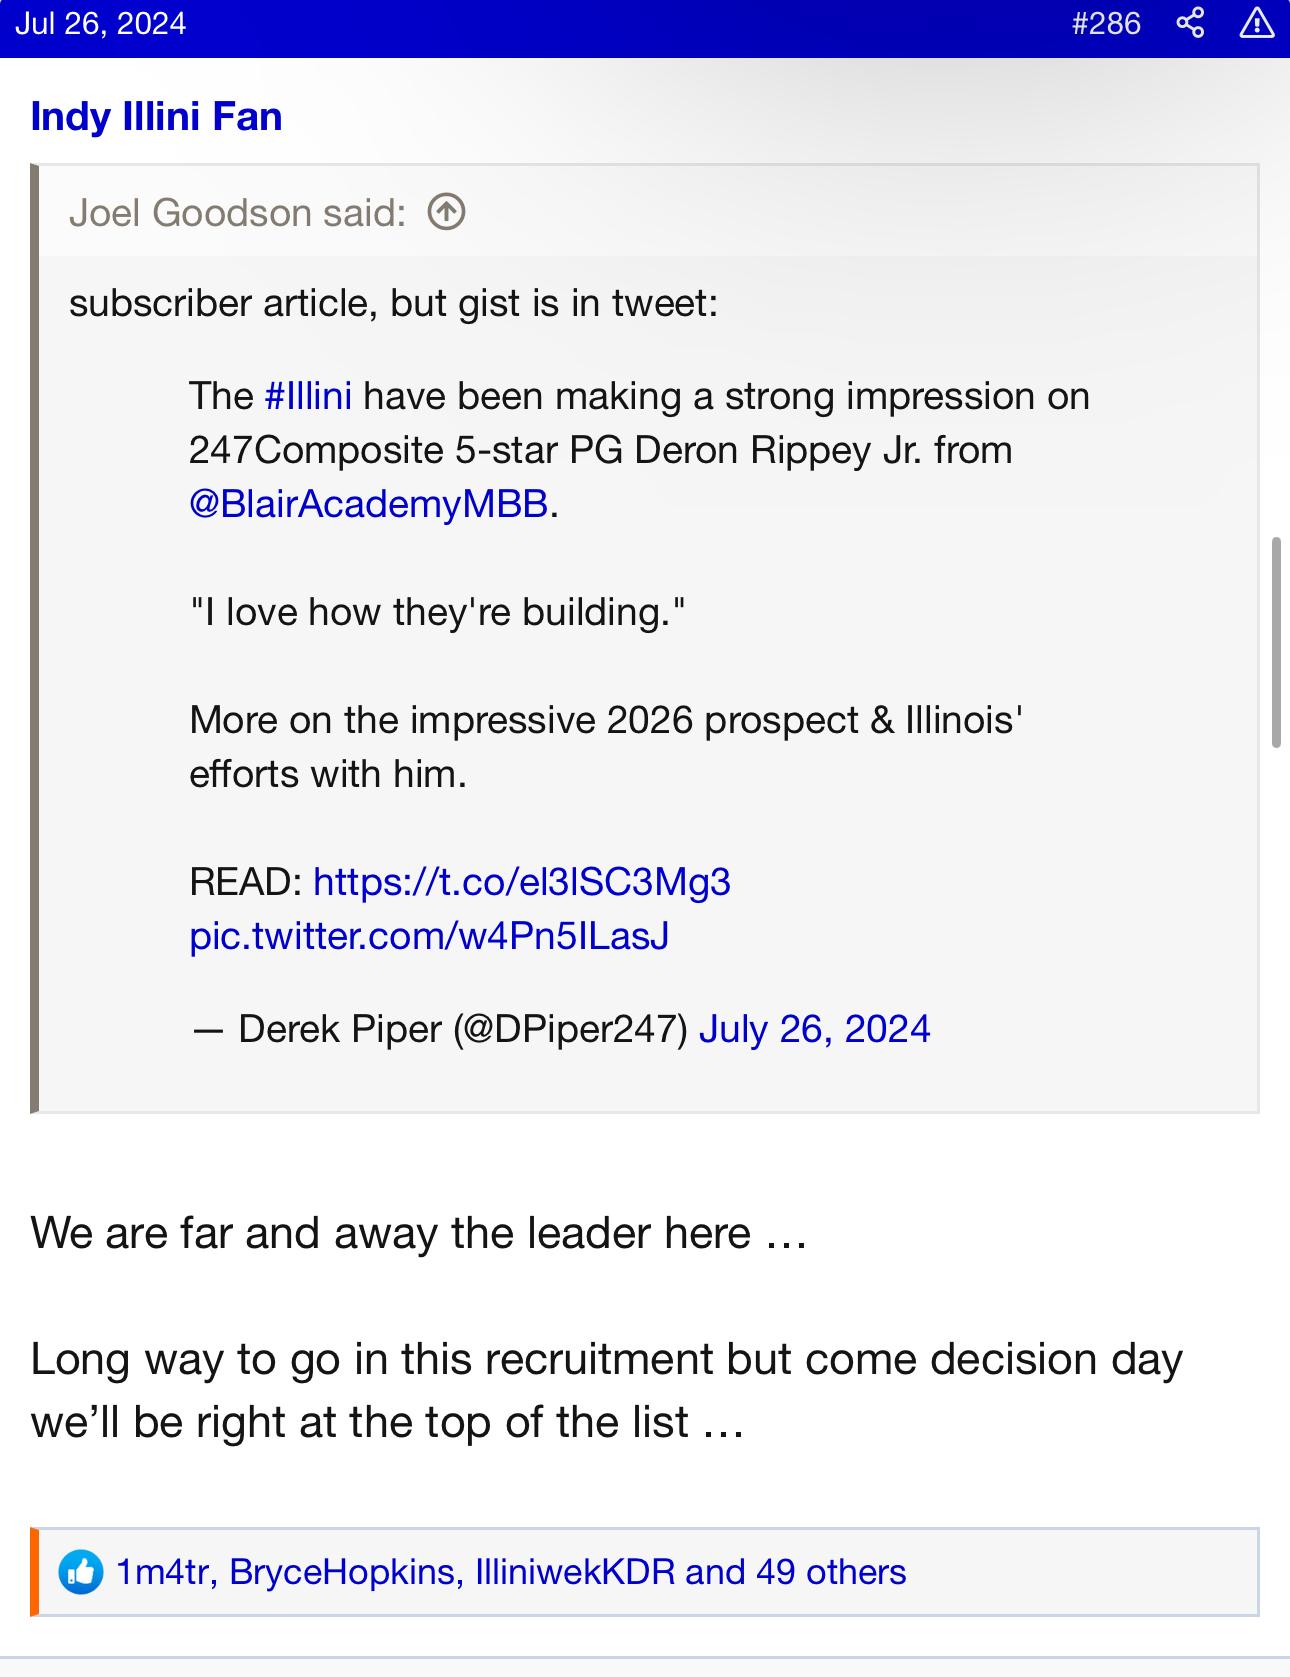Viewport: 1290px width, 1677px height.
Task: View IlliniwekKDR's profile from likes list
Action: pyautogui.click(x=575, y=1572)
